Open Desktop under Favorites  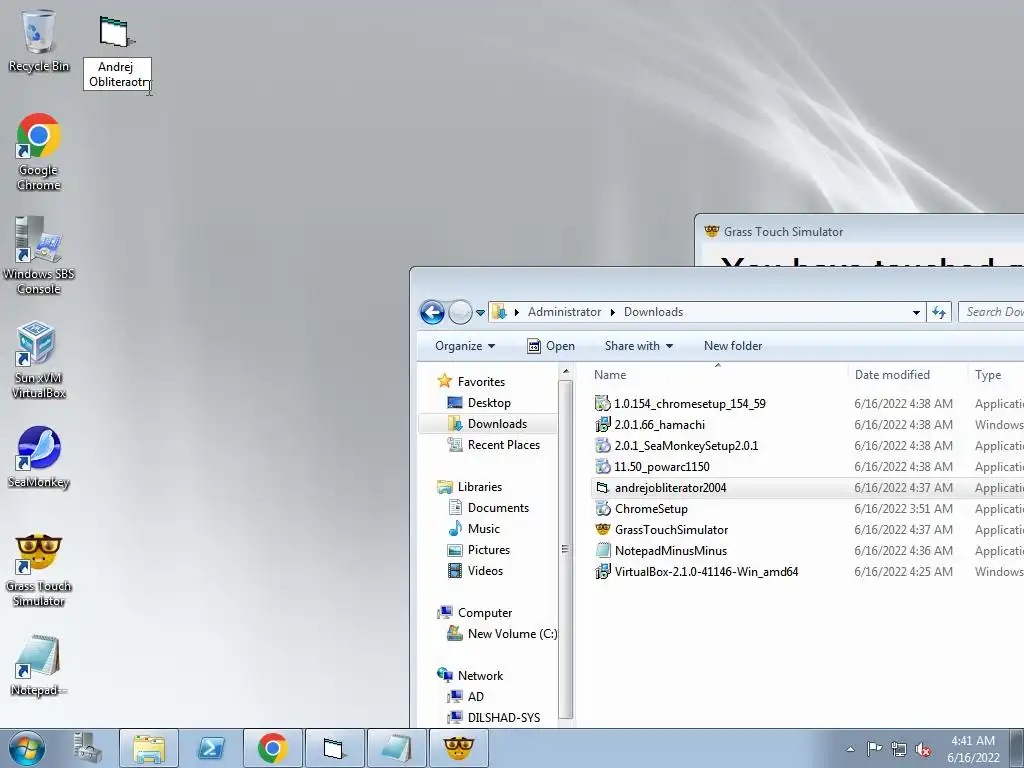488,403
